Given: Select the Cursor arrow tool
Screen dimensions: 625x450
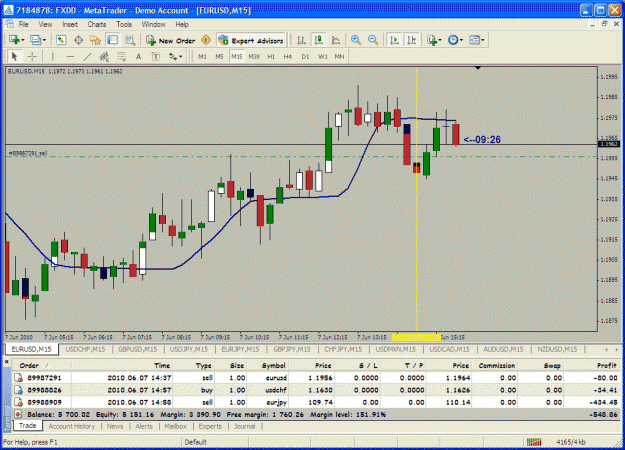Looking at the screenshot, I should coord(15,57).
